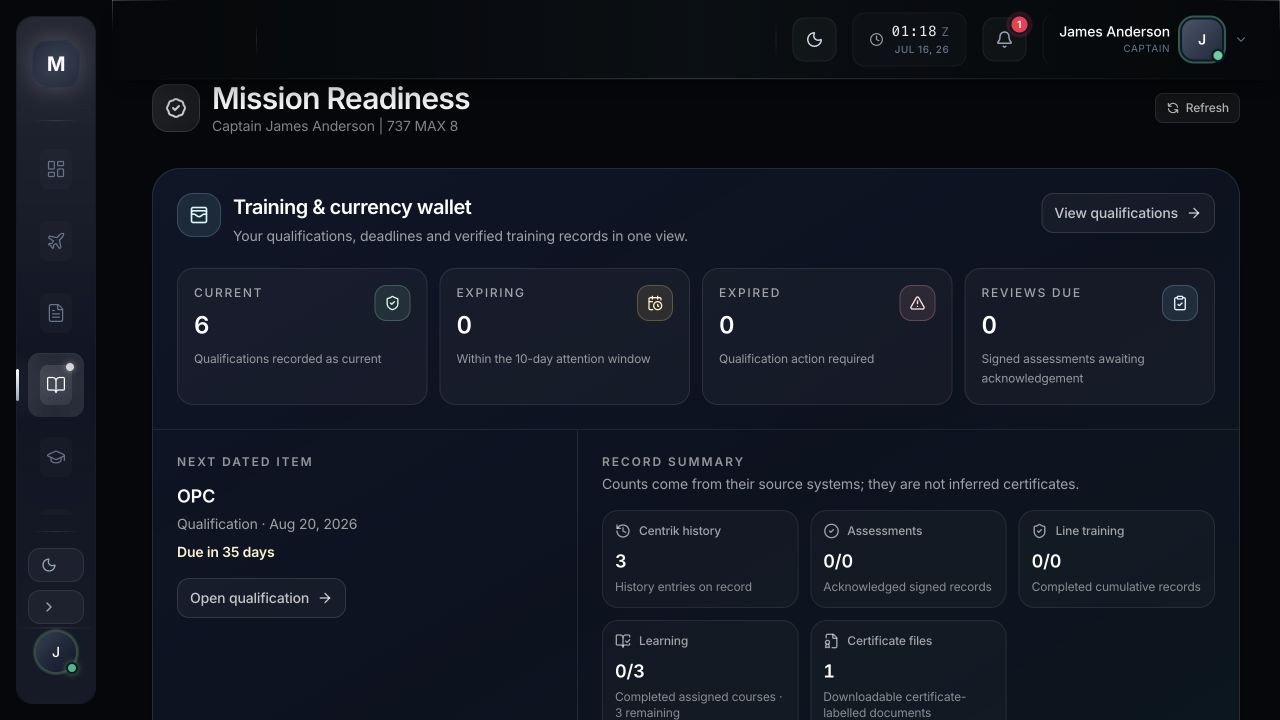Viewport: 1280px width, 720px height.
Task: Click the Mission Readiness checkmark badge icon
Action: (x=176, y=108)
